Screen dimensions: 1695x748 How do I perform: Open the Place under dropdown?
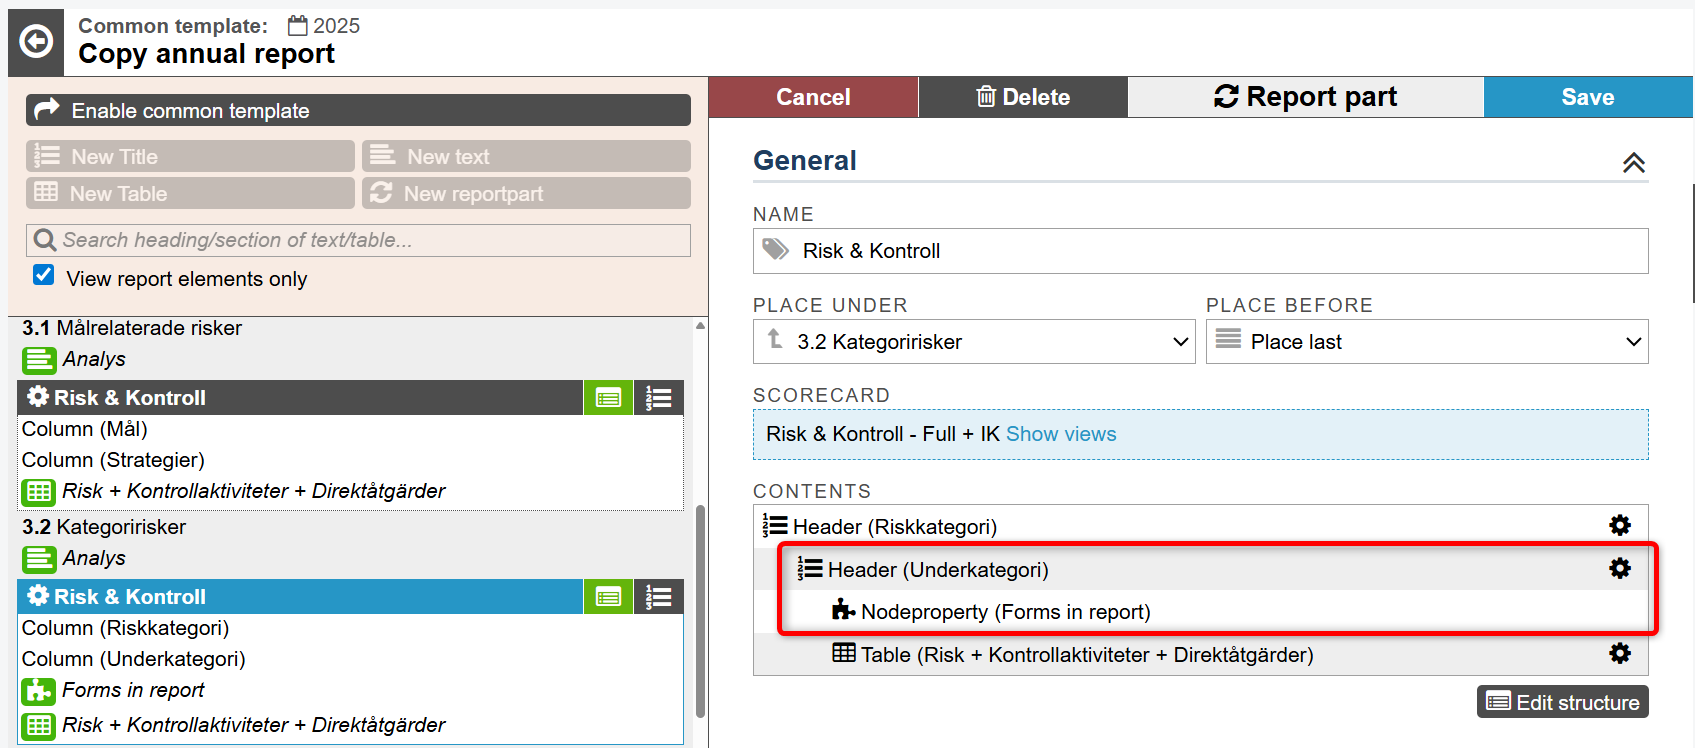pos(973,342)
